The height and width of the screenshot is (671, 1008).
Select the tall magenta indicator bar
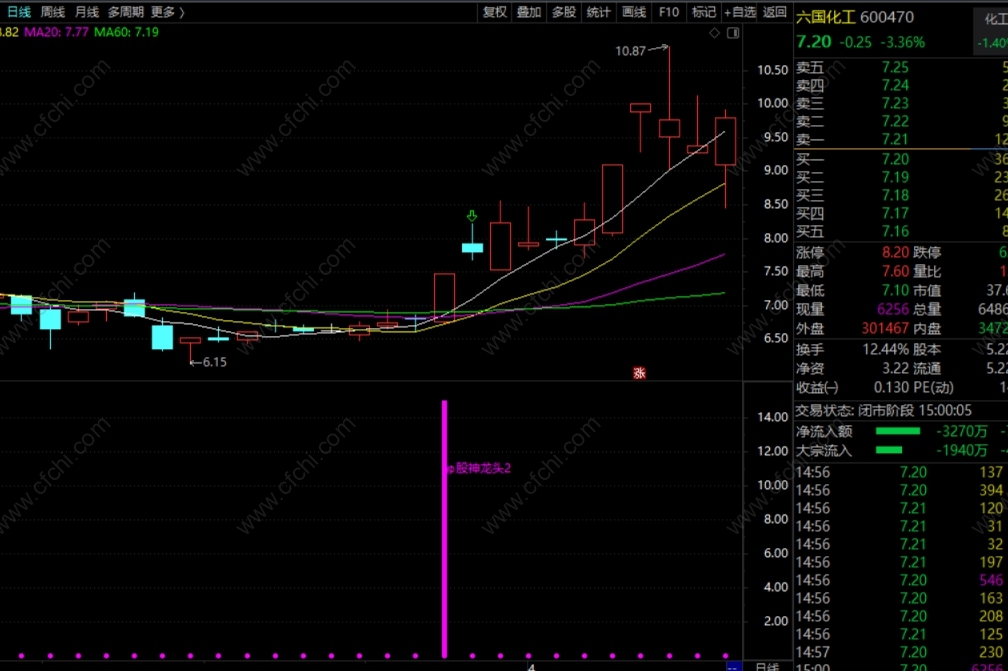[x=444, y=528]
